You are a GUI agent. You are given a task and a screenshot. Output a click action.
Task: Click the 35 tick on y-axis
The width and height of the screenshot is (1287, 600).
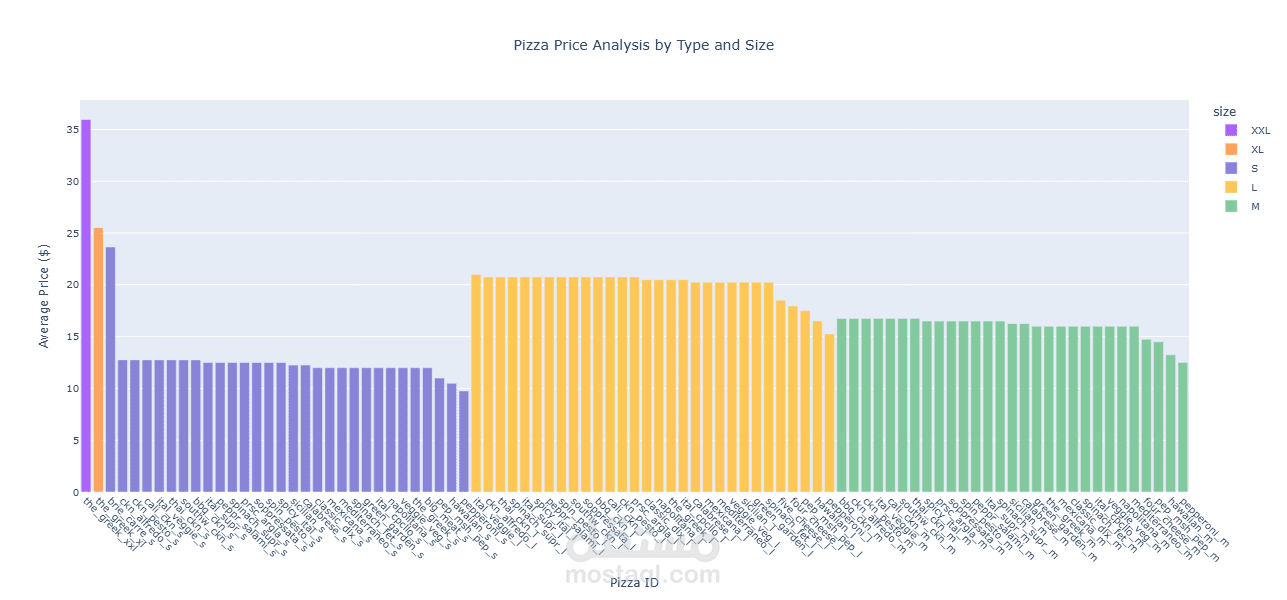pos(72,130)
